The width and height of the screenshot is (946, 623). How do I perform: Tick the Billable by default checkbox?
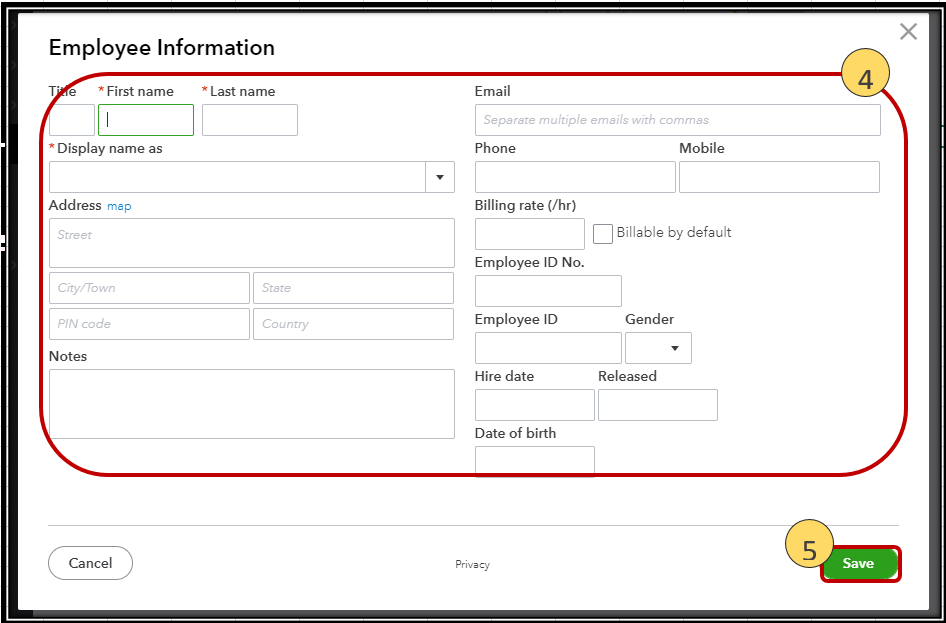point(603,233)
